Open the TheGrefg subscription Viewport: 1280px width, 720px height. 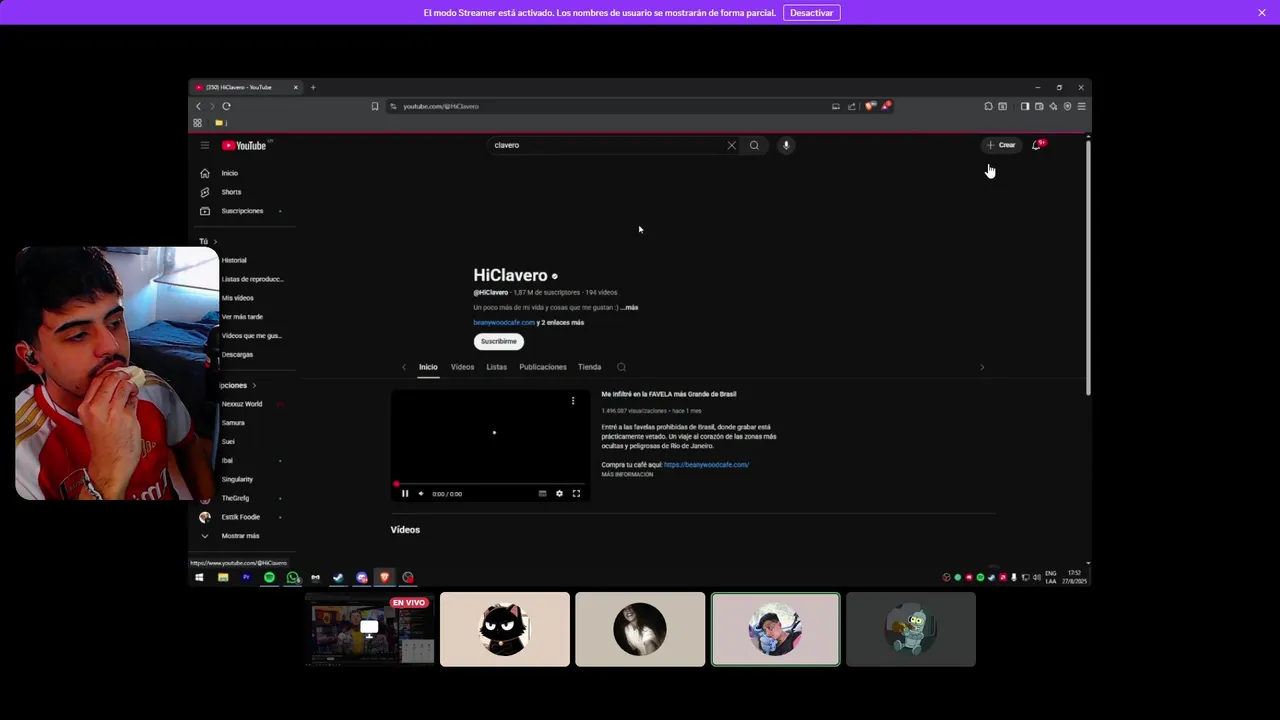coord(235,498)
